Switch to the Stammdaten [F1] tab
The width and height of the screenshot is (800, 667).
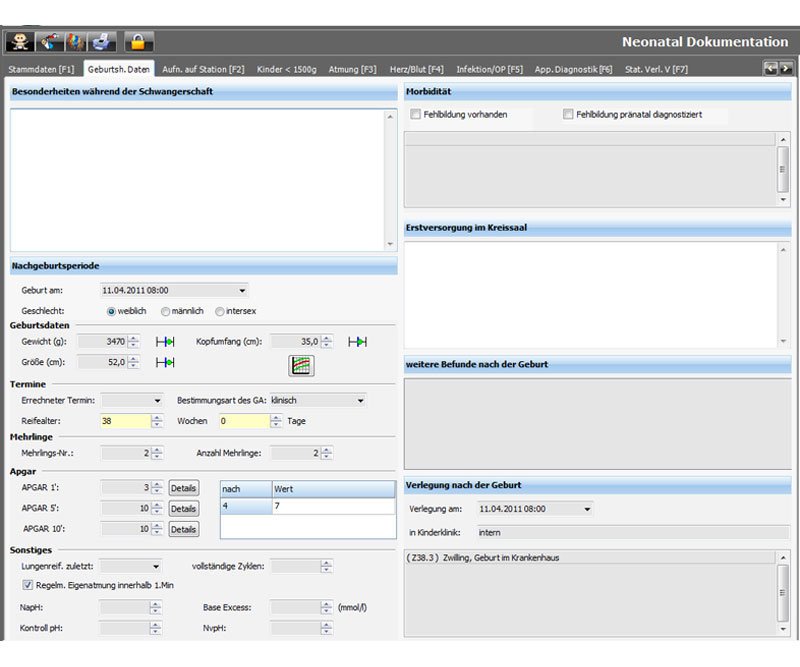41,69
